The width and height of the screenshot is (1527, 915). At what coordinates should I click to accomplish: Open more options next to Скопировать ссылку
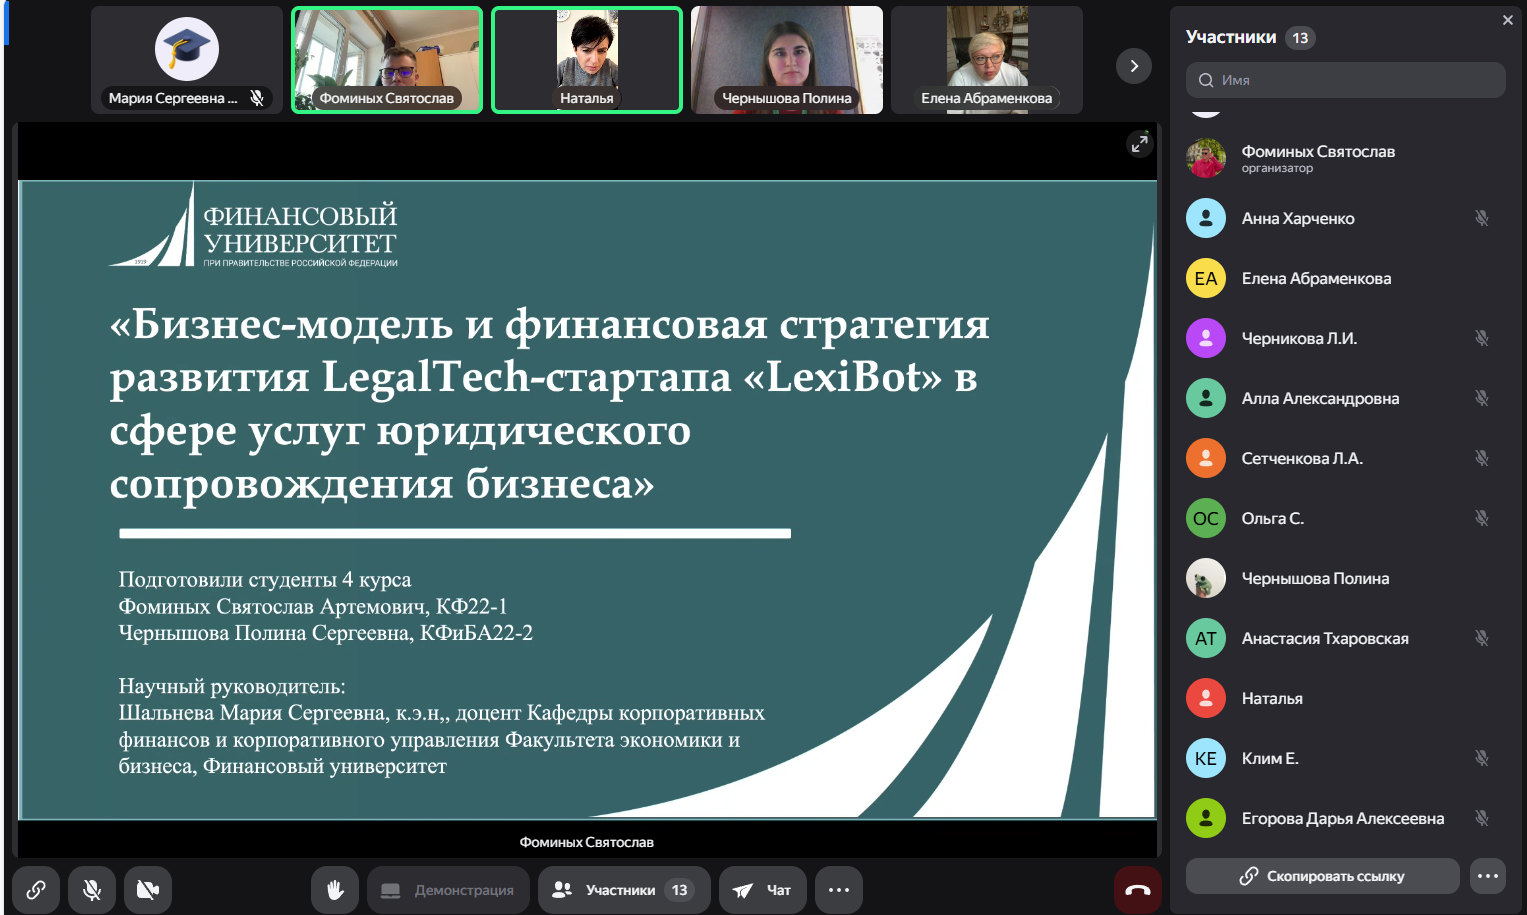pos(1488,876)
